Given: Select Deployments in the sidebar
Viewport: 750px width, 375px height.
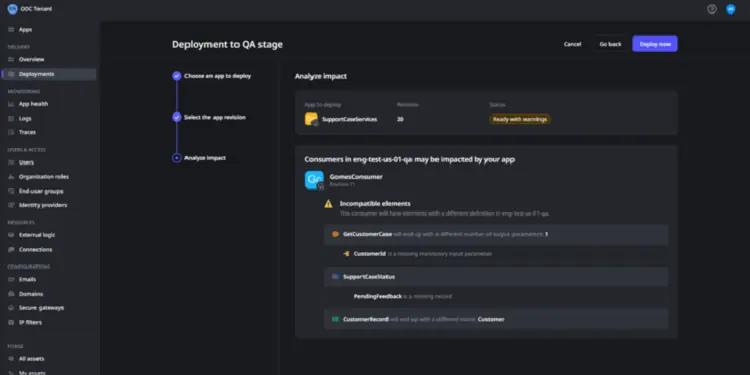Looking at the screenshot, I should coord(49,74).
